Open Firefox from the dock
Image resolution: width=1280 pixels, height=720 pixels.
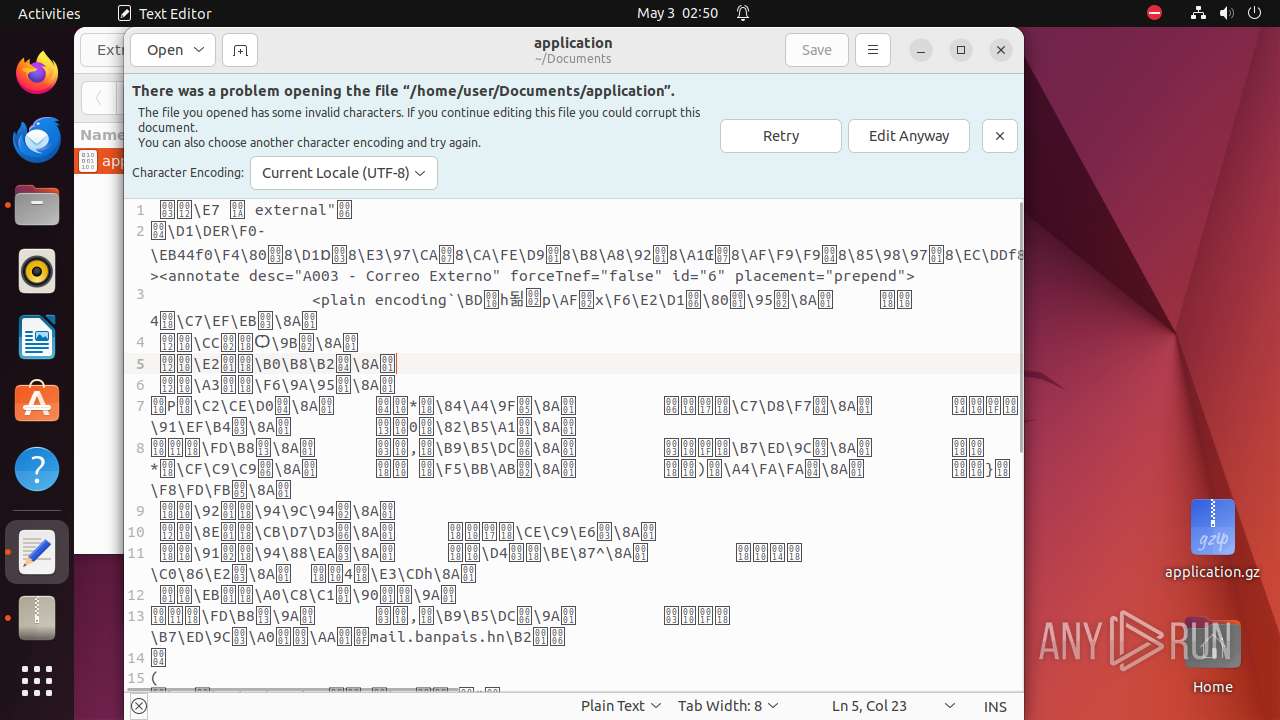pos(37,73)
